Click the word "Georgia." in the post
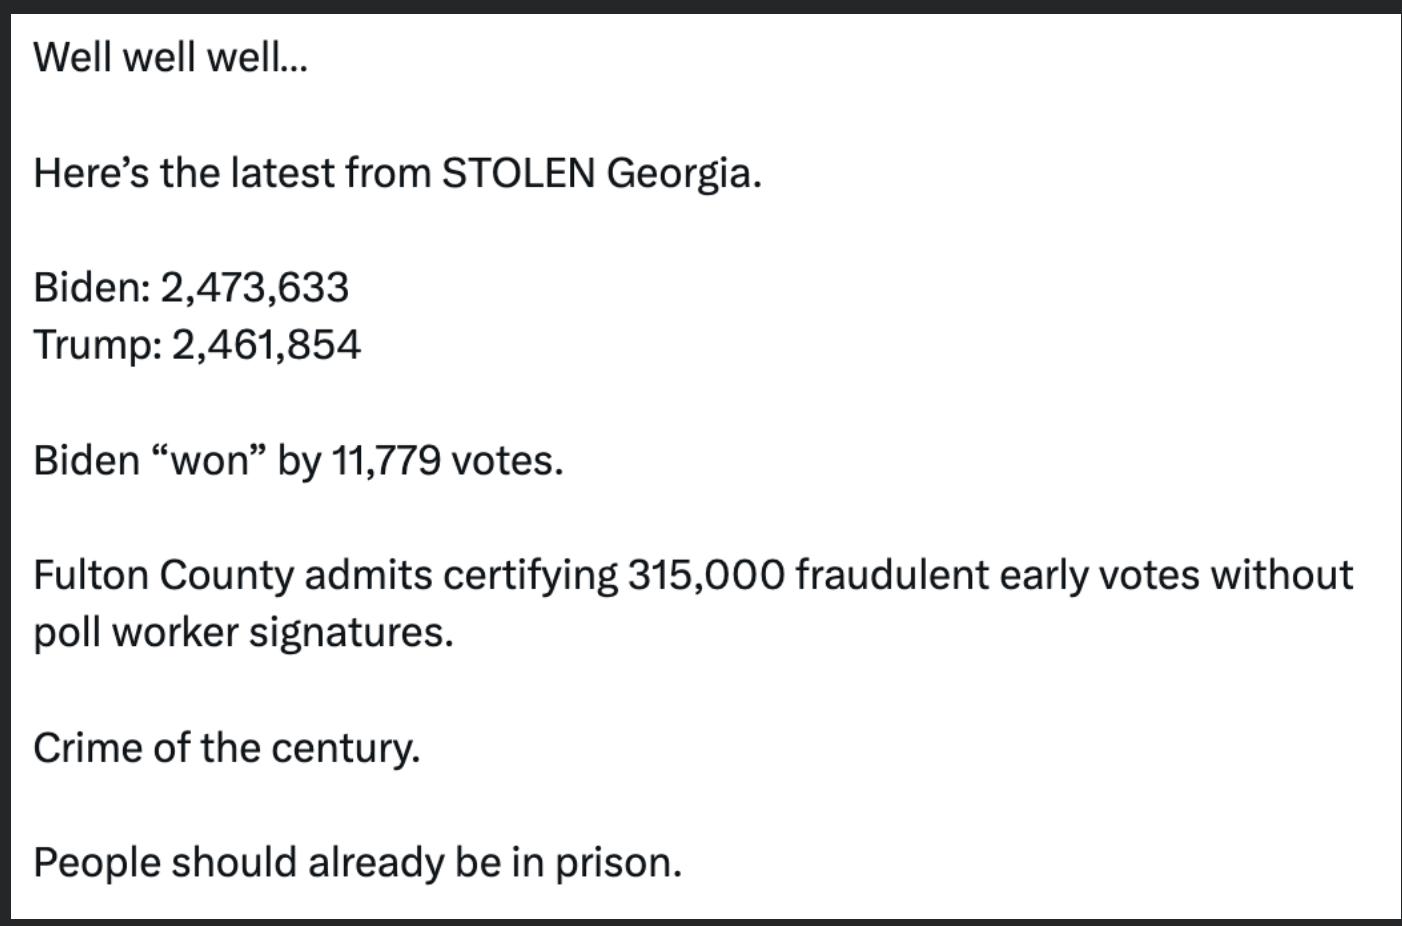Image resolution: width=1402 pixels, height=926 pixels. point(684,175)
